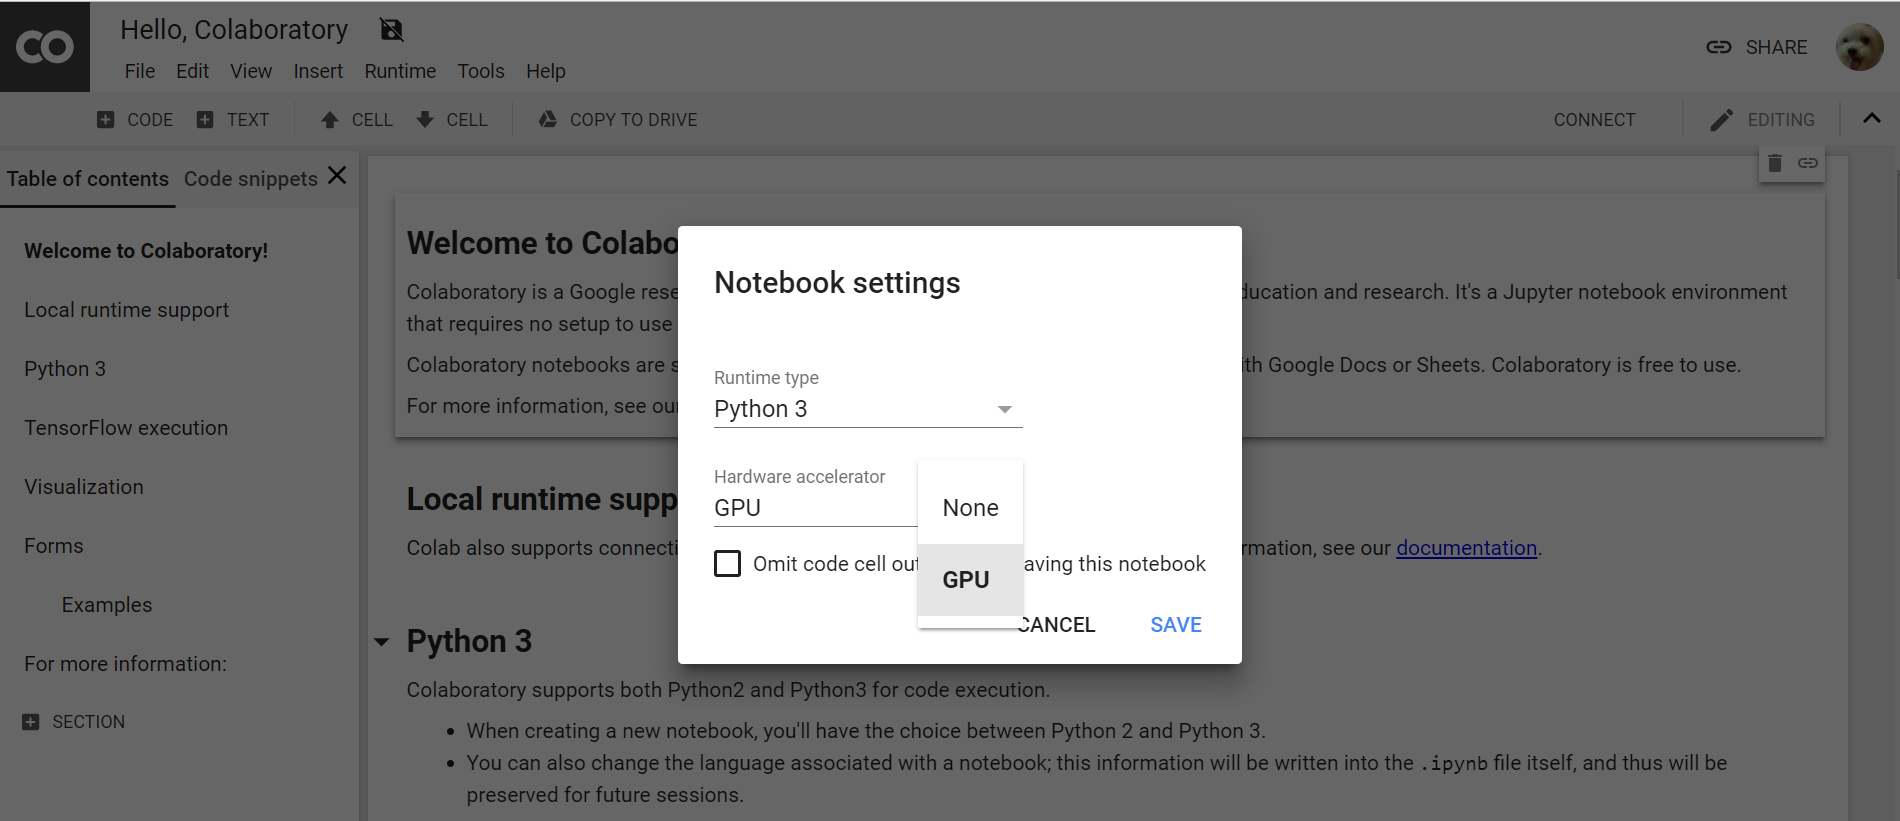The image size is (1900, 821).
Task: Choose GPU in accelerator list
Action: coord(966,580)
